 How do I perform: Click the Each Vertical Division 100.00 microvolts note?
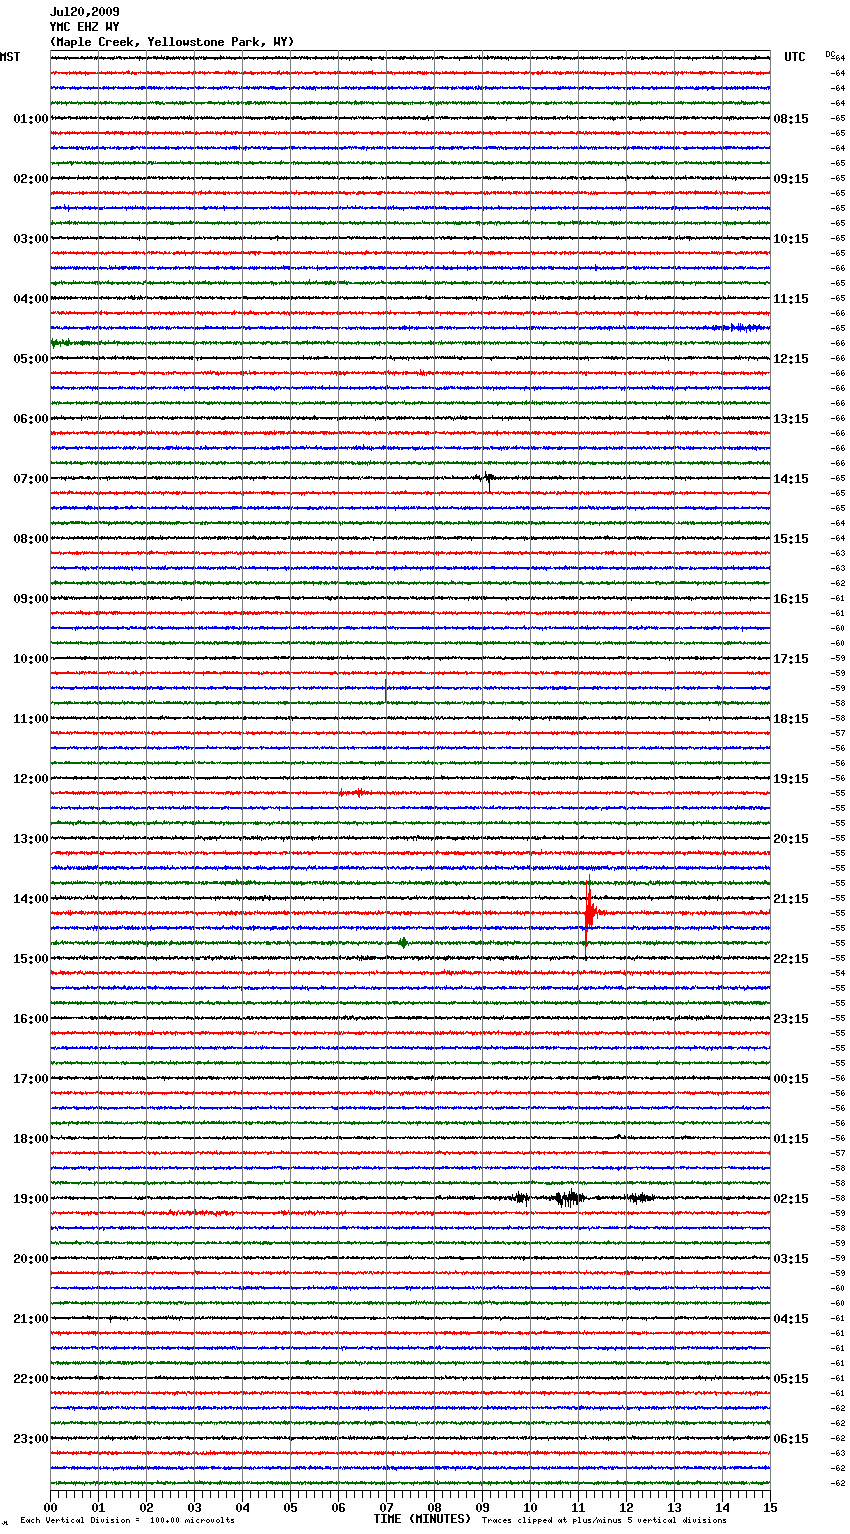(127, 1521)
